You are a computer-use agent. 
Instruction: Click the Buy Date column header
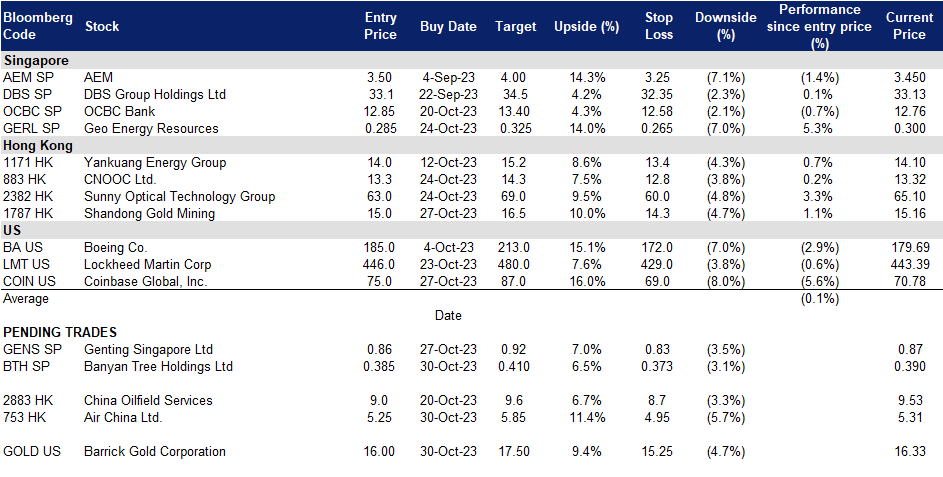pos(448,27)
